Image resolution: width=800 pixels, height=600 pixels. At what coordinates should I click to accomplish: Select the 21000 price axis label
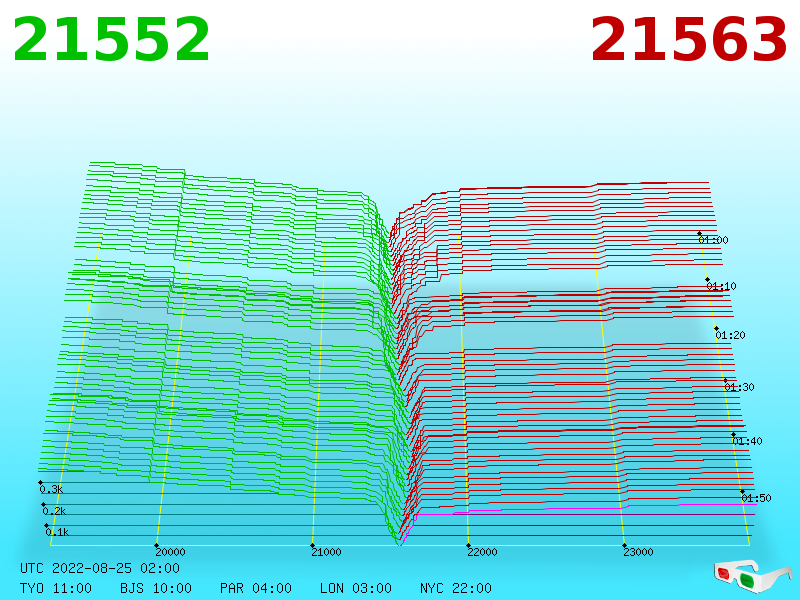click(x=327, y=552)
